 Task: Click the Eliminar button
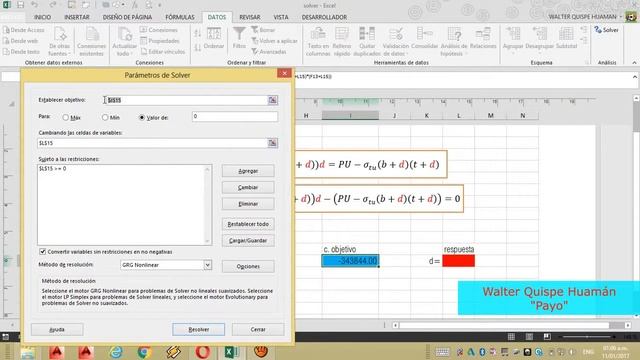tap(248, 204)
